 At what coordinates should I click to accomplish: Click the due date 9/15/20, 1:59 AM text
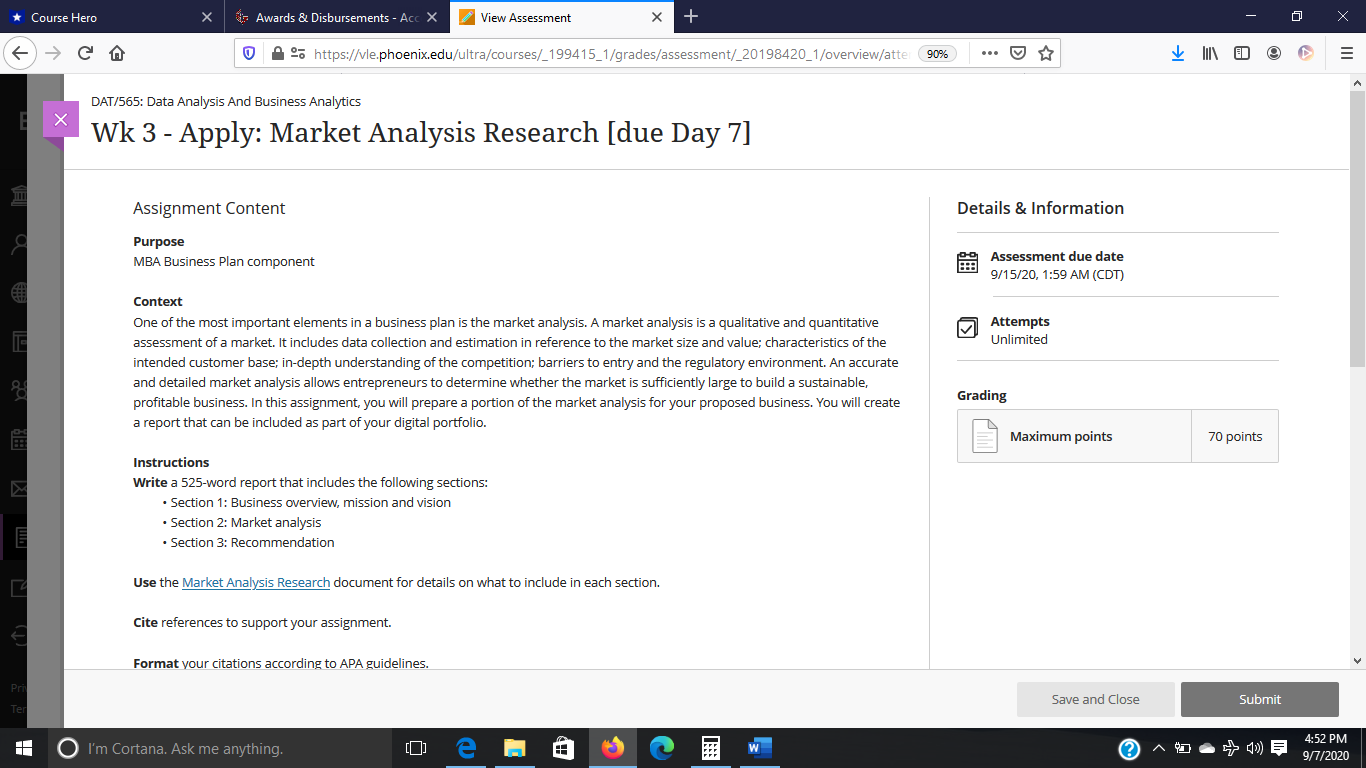(x=1057, y=274)
